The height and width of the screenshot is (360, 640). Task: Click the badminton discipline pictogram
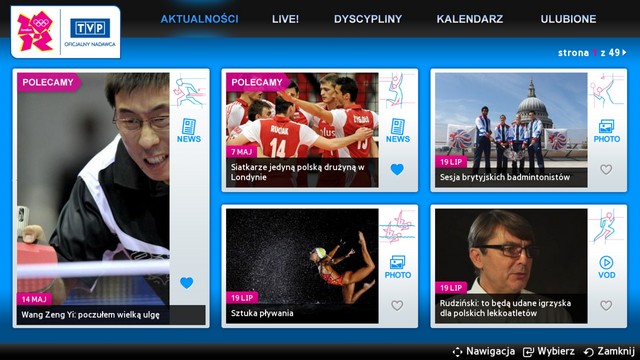(606, 91)
